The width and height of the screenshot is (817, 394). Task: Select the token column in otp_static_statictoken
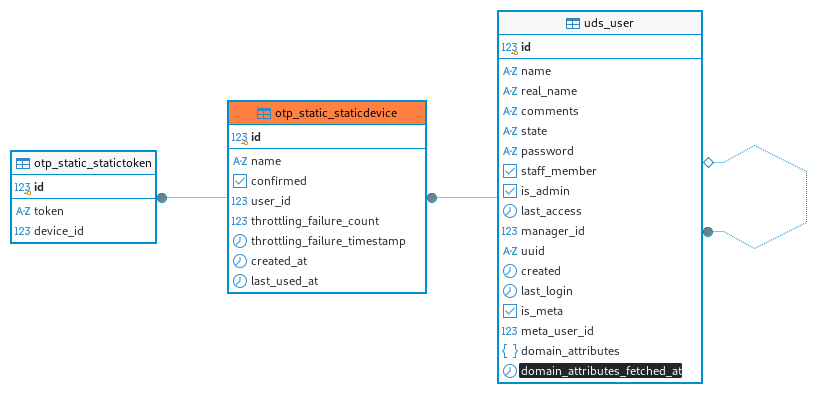(x=48, y=211)
